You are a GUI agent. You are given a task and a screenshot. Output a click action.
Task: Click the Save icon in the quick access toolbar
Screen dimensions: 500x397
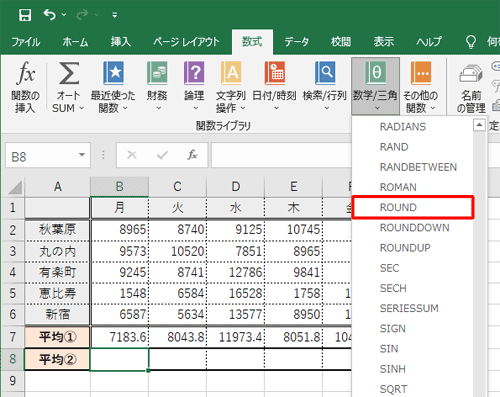[x=25, y=15]
